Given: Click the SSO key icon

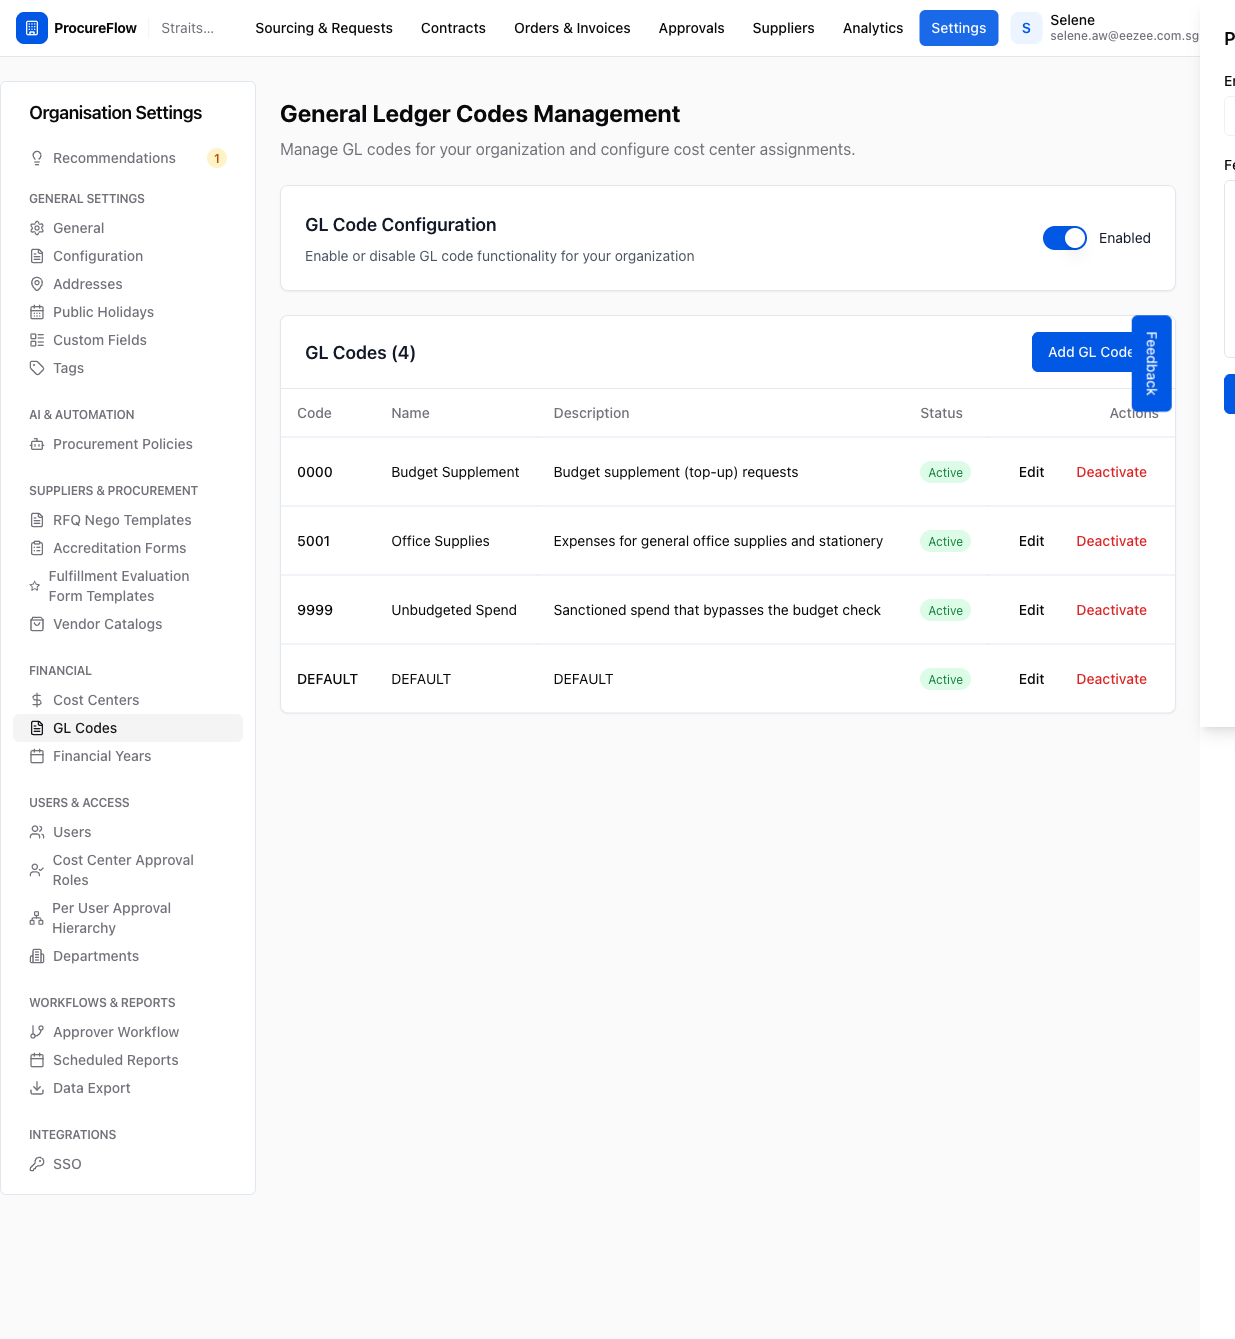Looking at the screenshot, I should coord(37,1164).
